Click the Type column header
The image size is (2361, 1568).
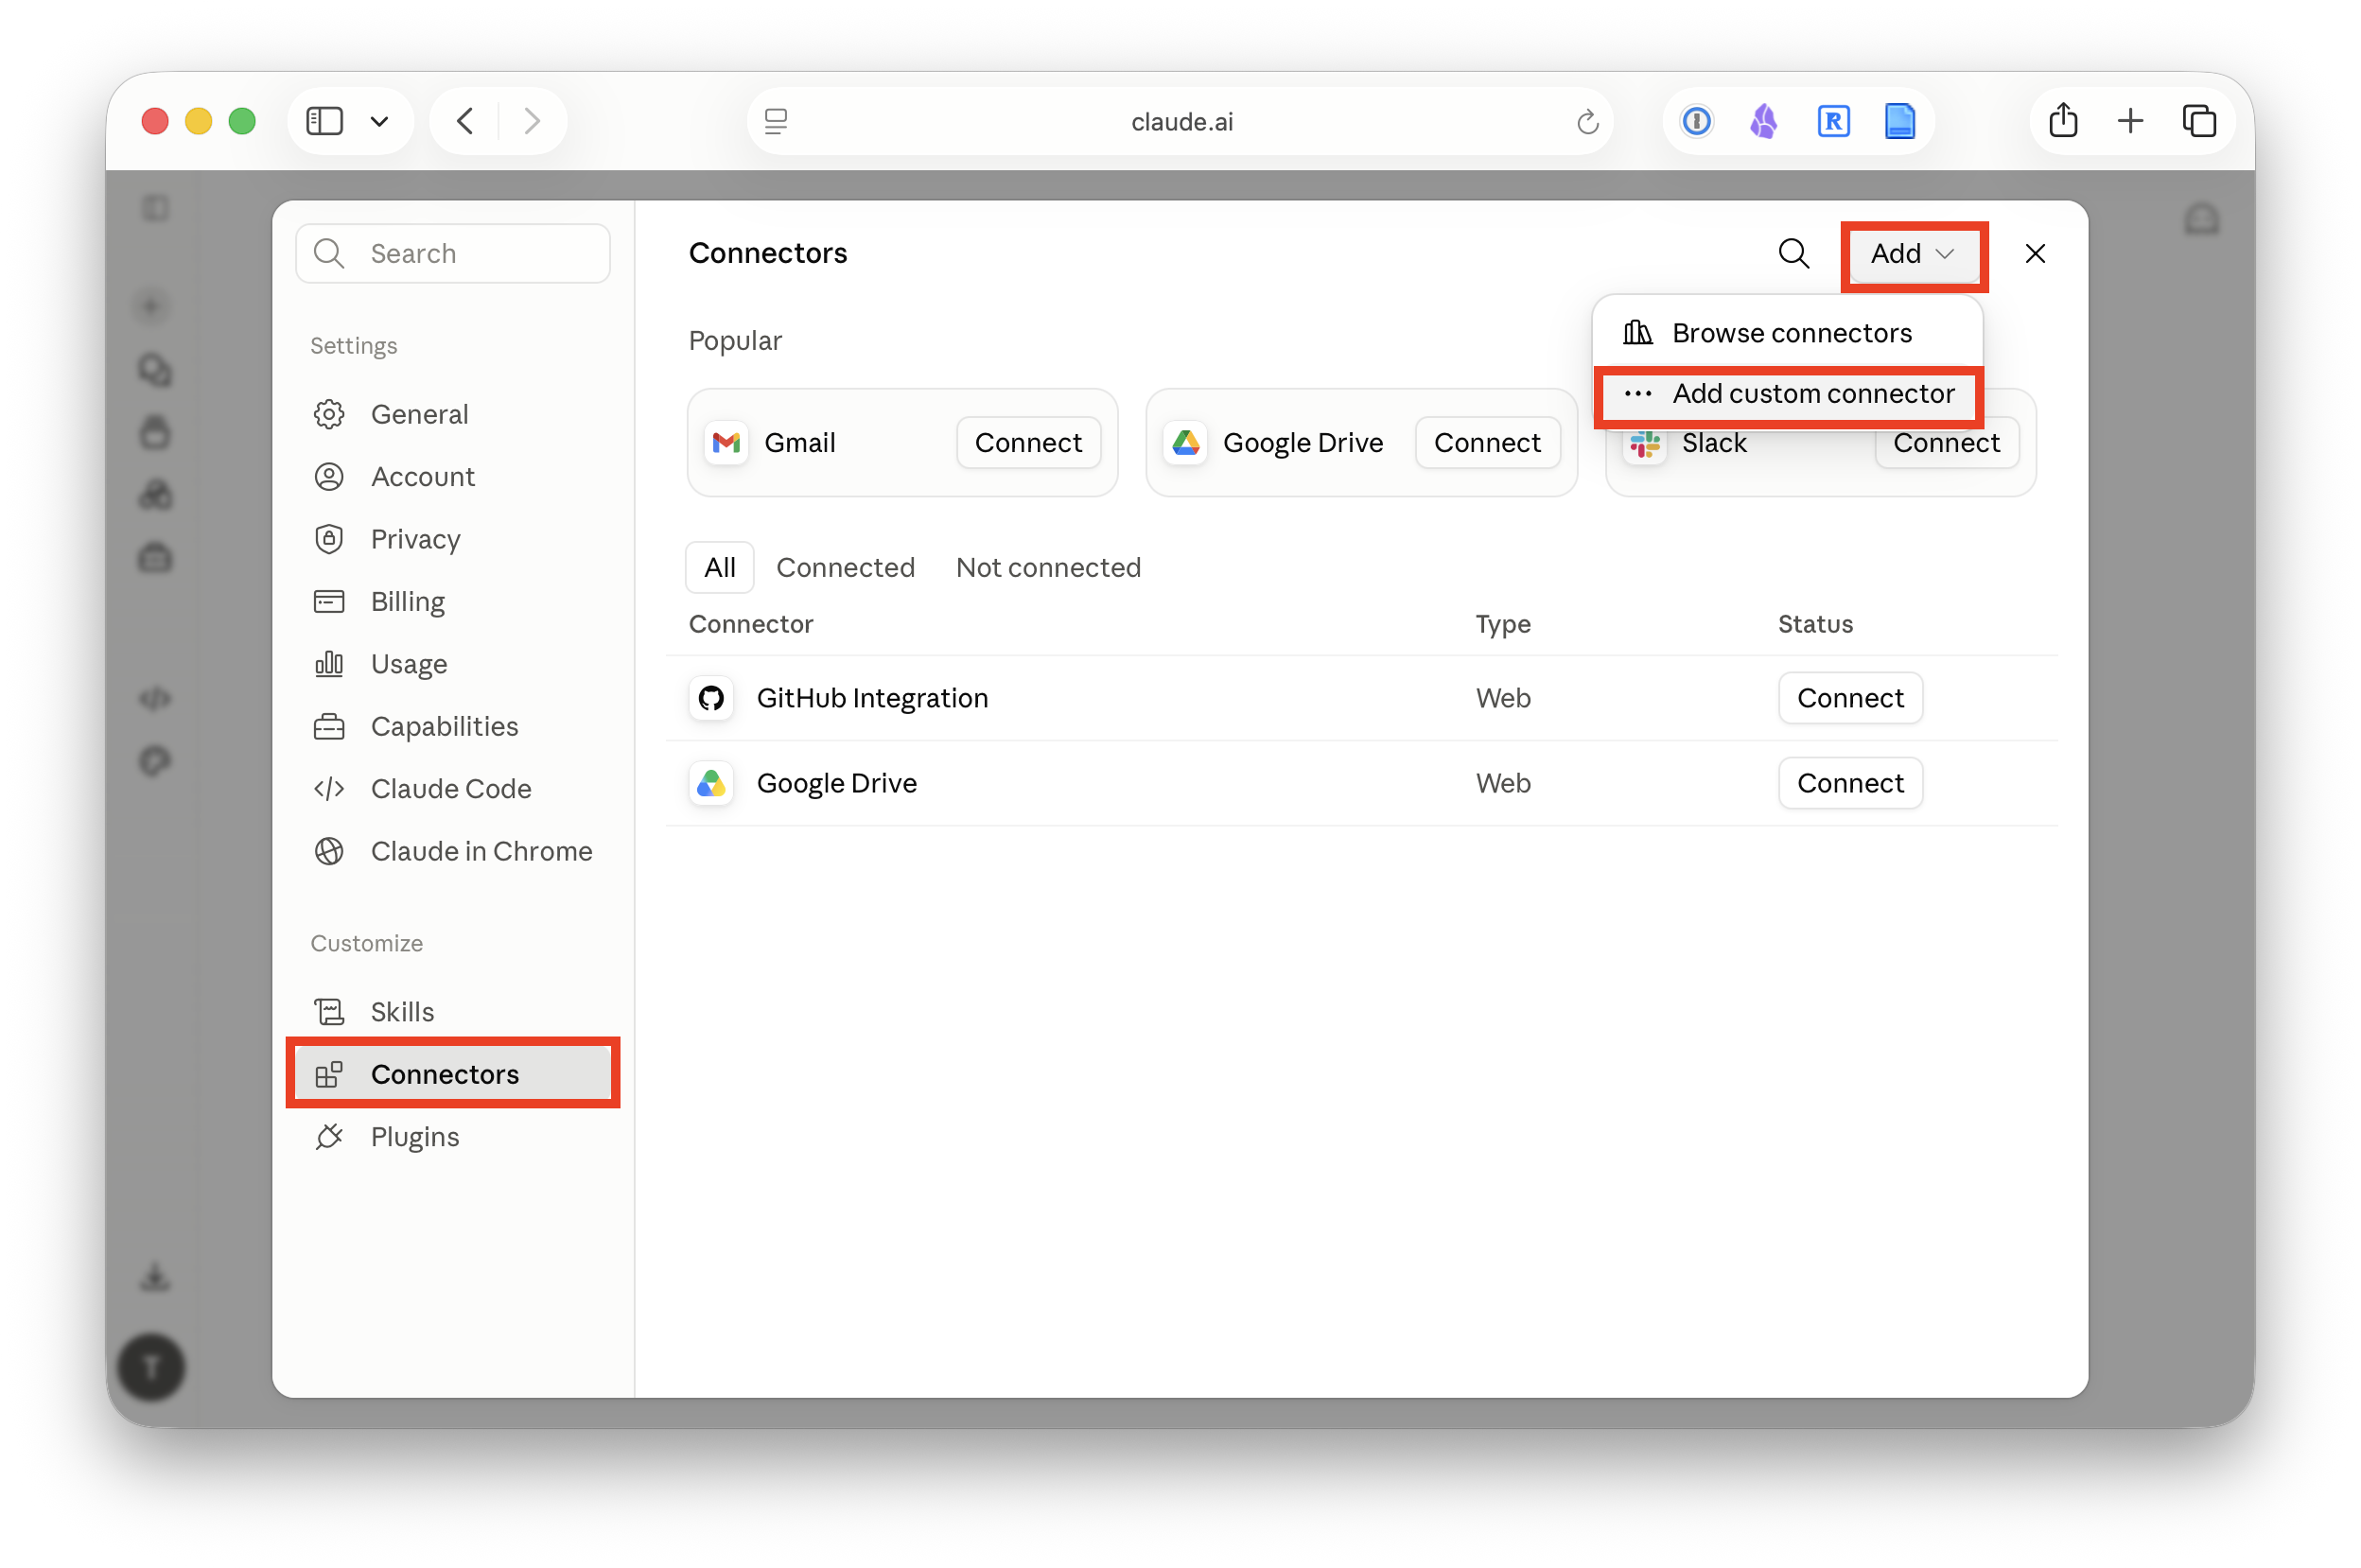tap(1503, 624)
